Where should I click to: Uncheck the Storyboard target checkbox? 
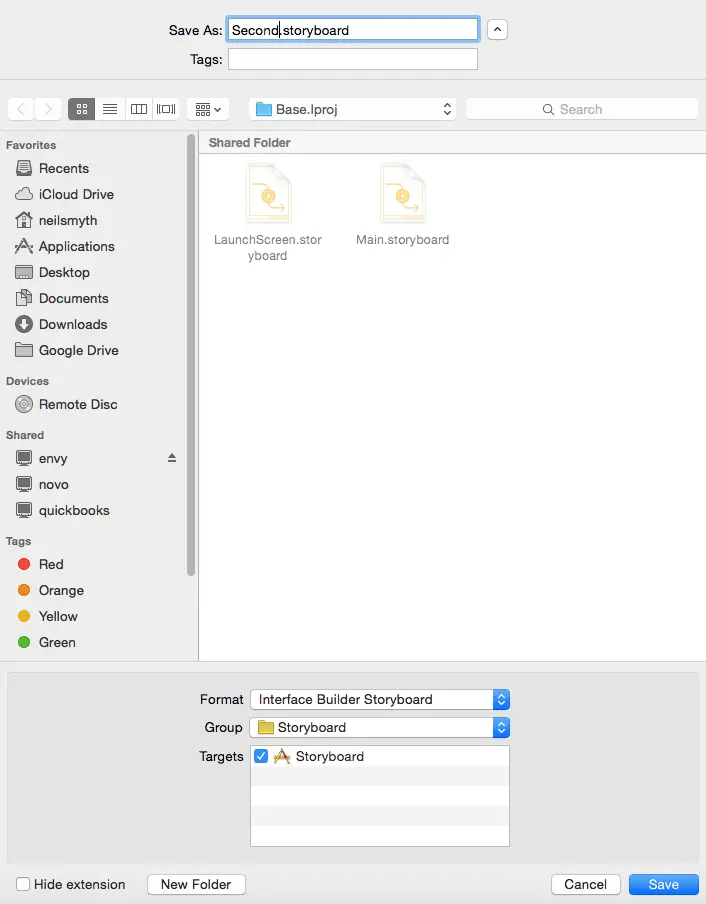pos(261,756)
